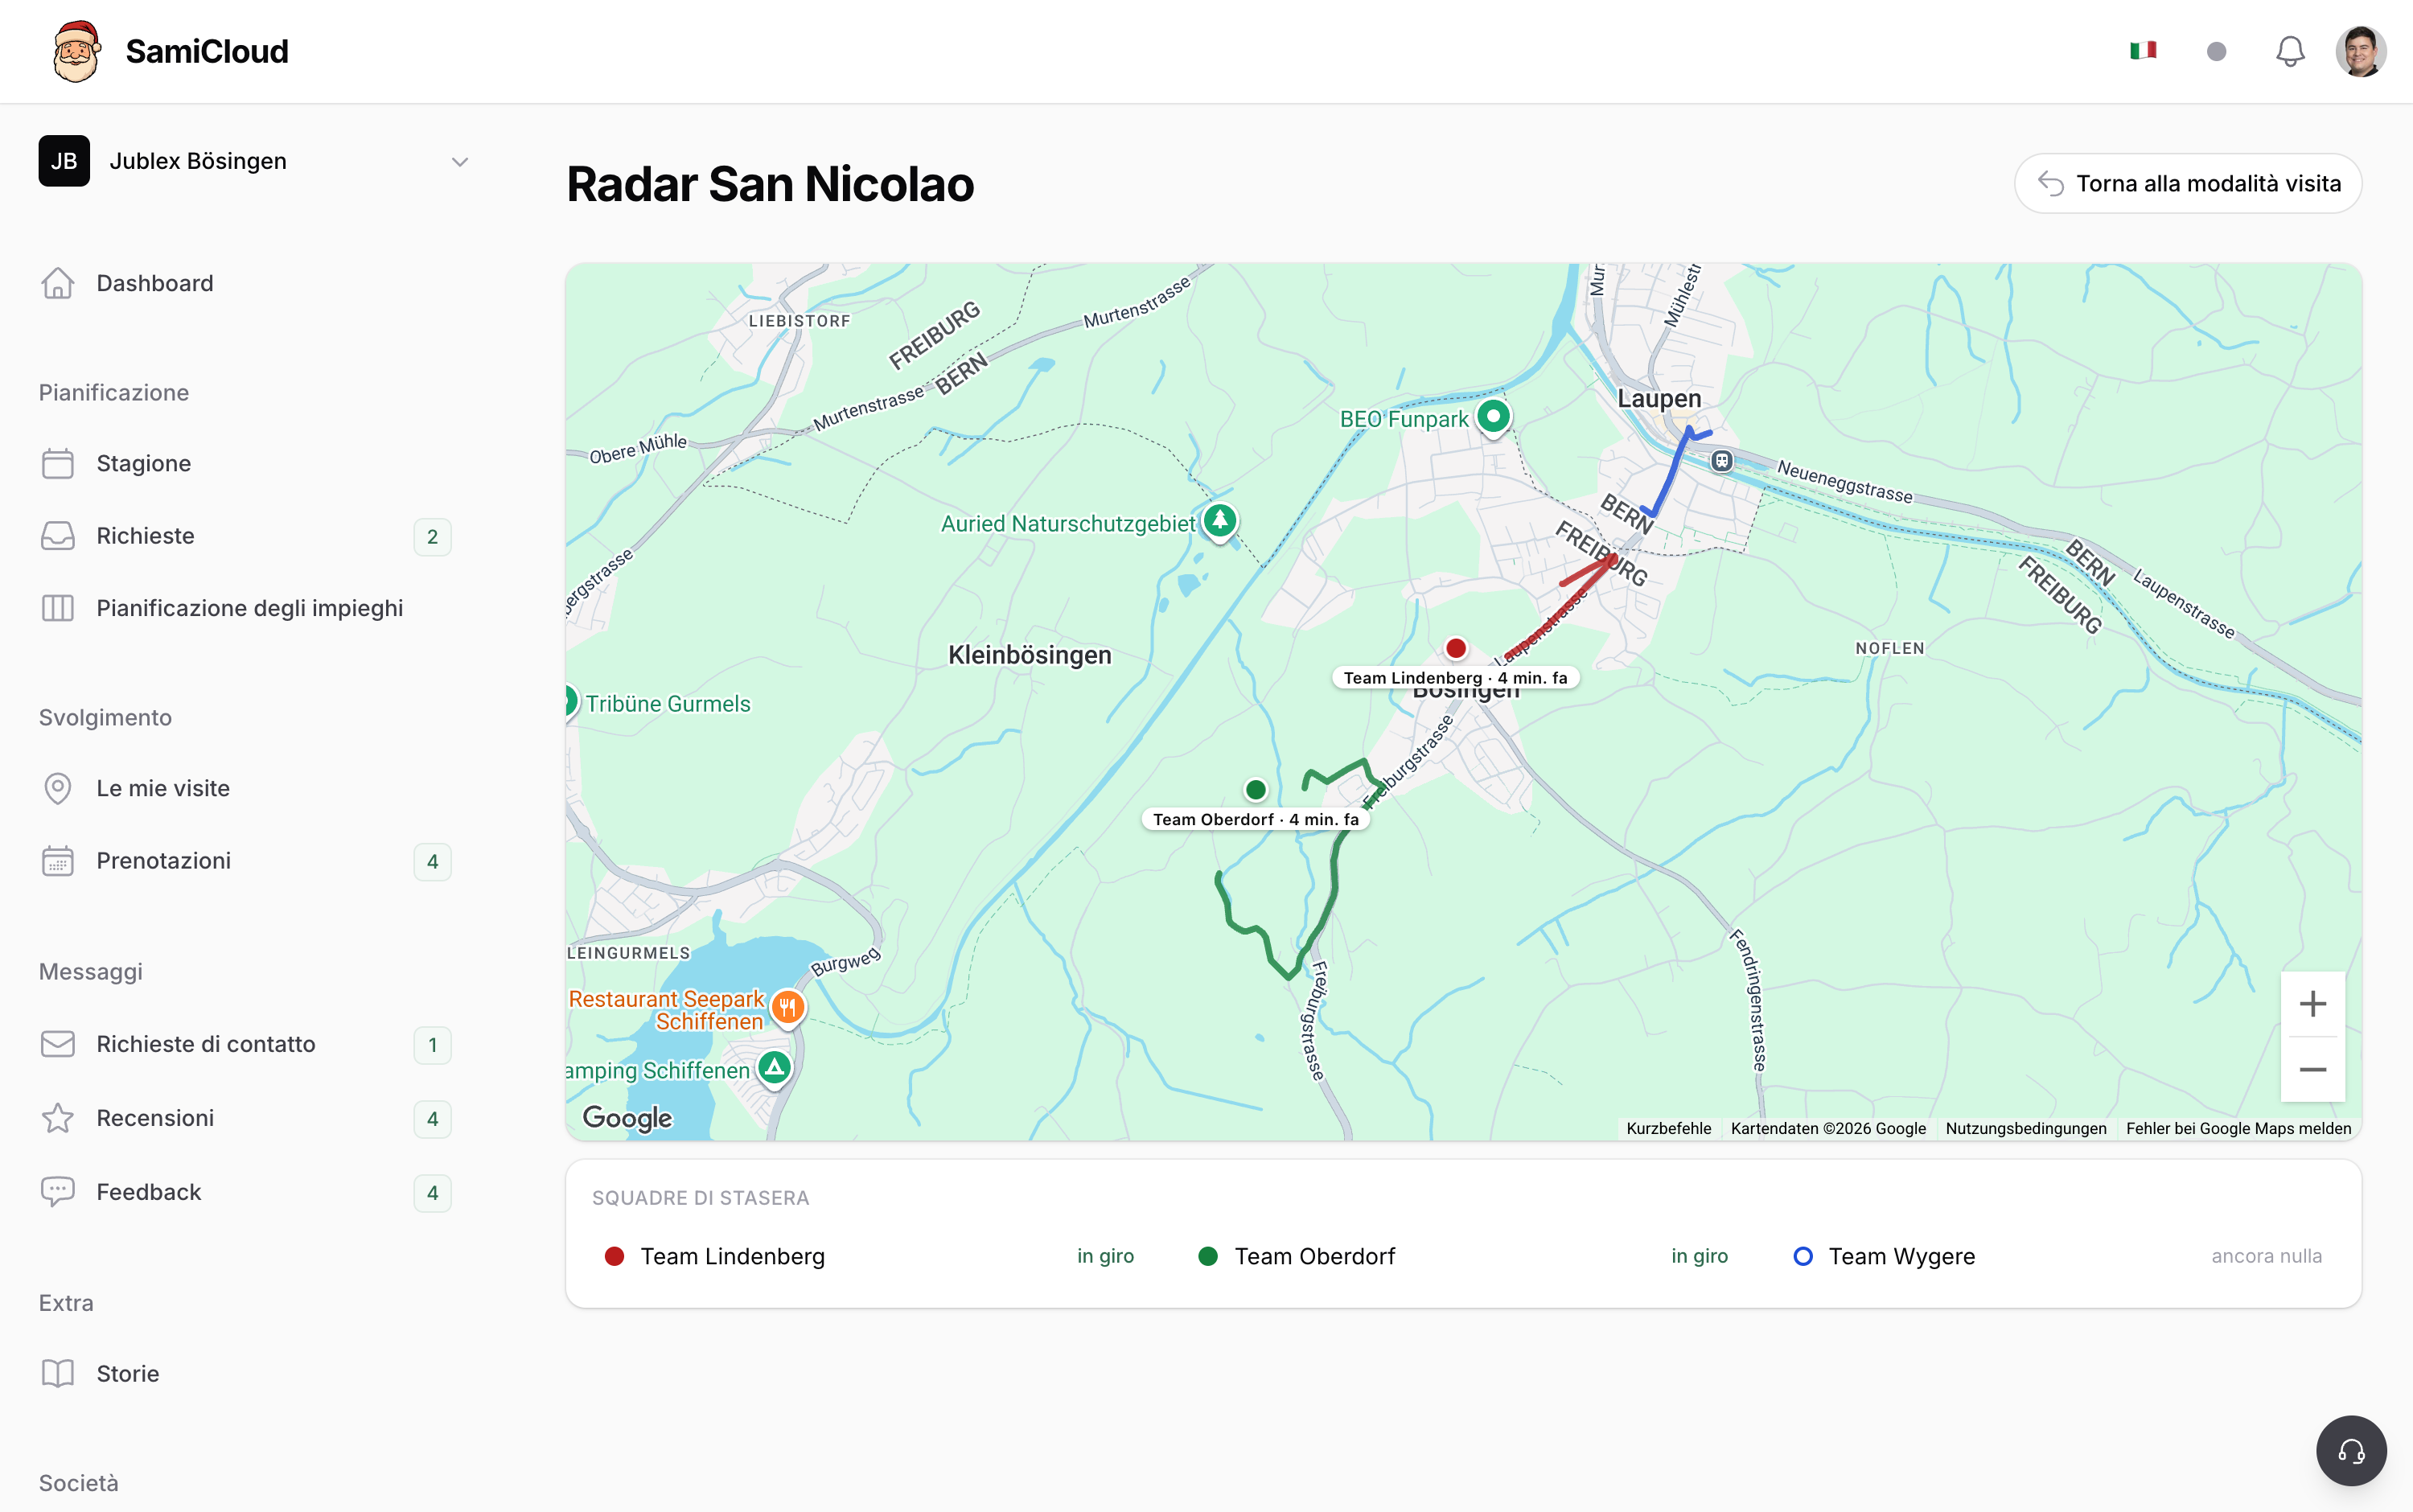Click the gray status dot in header
Viewport: 2413px width, 1512px height.
[2216, 51]
